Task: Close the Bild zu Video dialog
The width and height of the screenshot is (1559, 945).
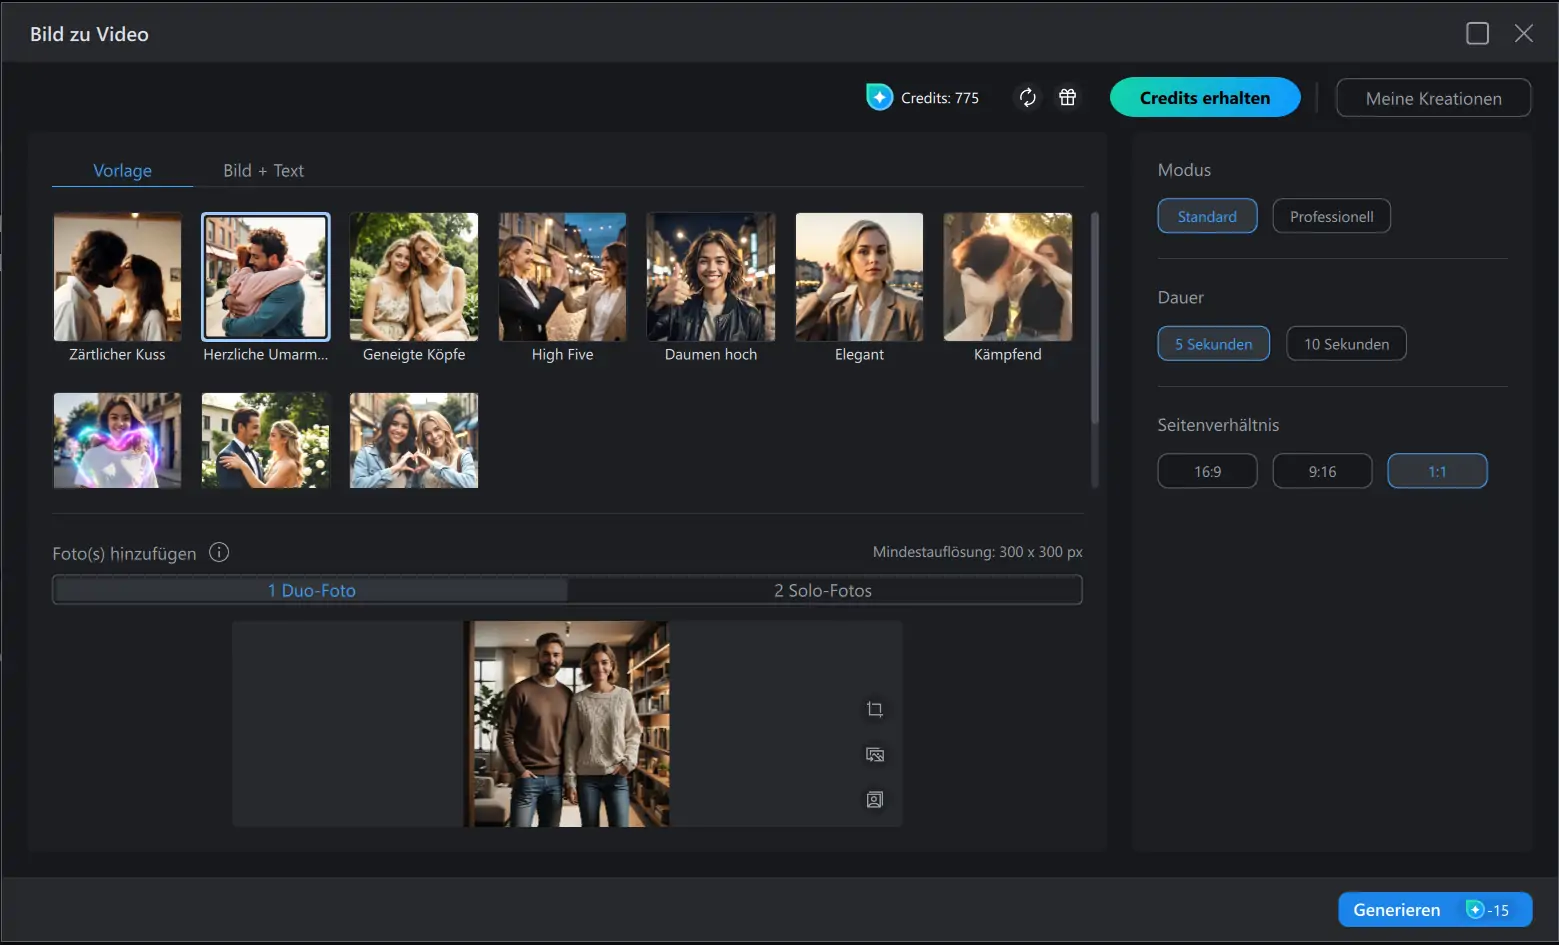Action: tap(1524, 33)
